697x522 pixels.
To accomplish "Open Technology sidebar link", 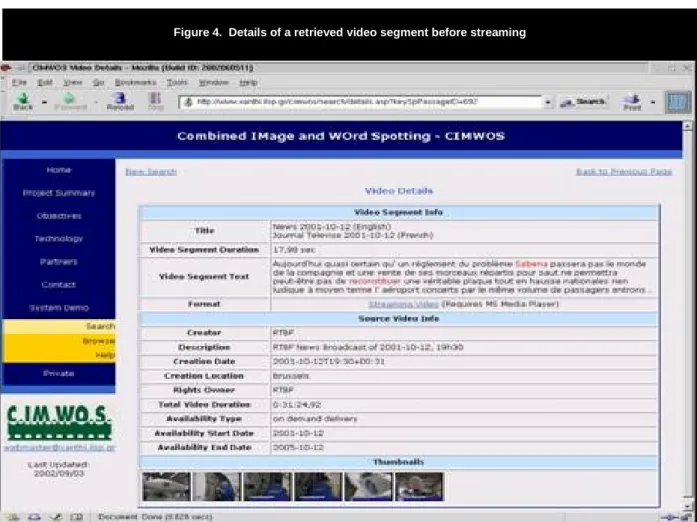I will [x=59, y=239].
